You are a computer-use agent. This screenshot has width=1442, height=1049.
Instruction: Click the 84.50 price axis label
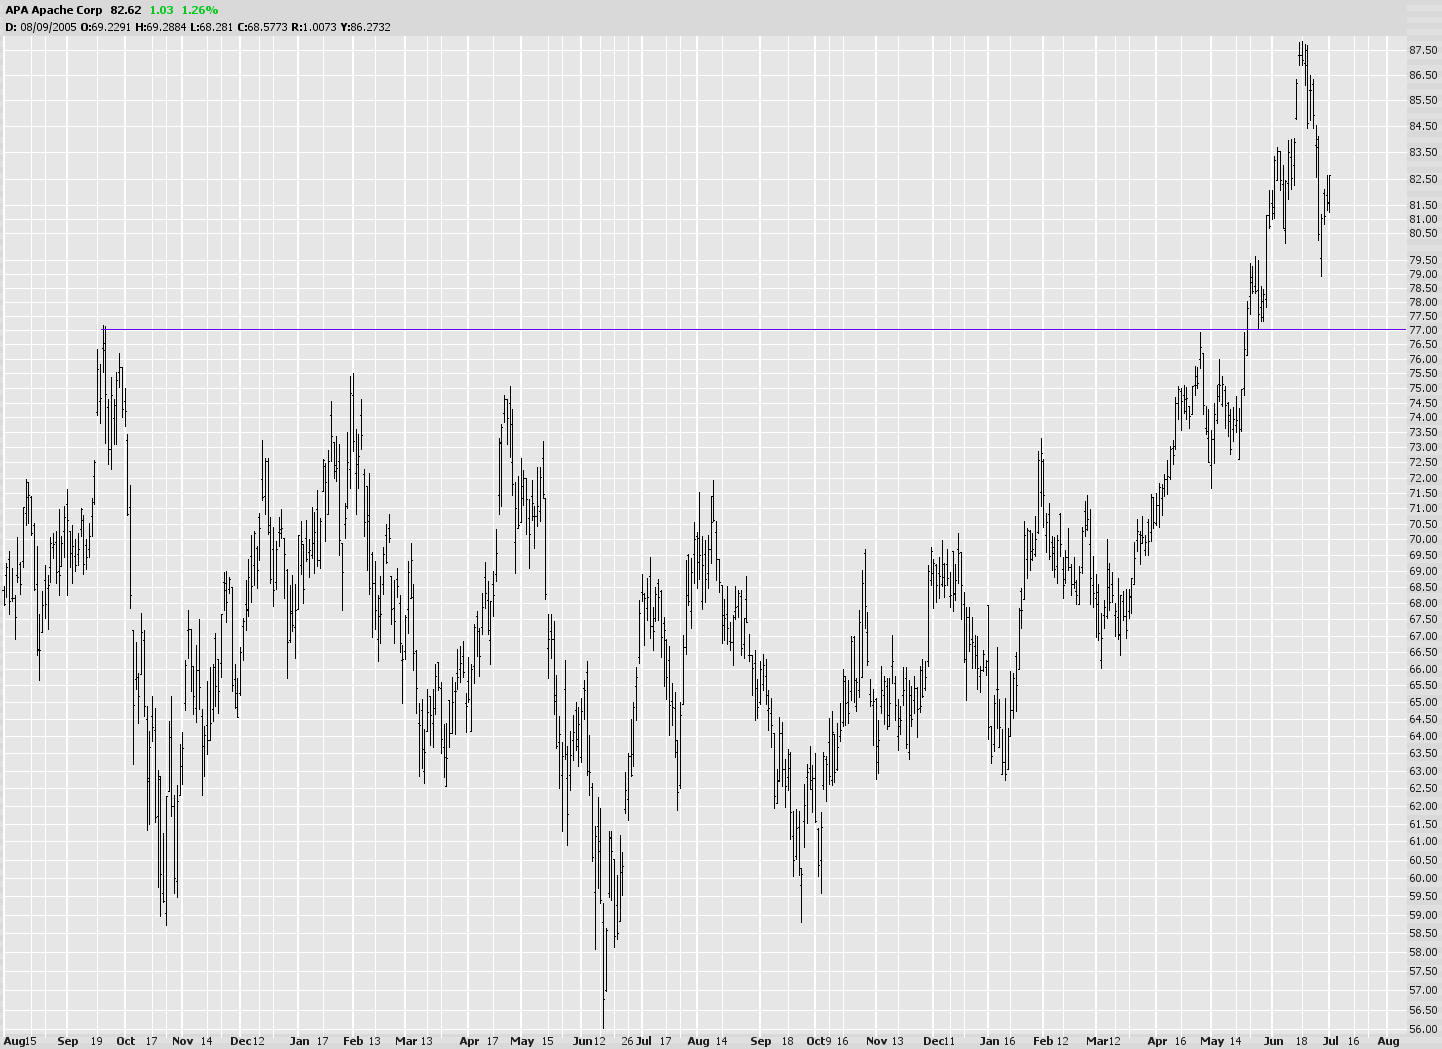click(1423, 126)
